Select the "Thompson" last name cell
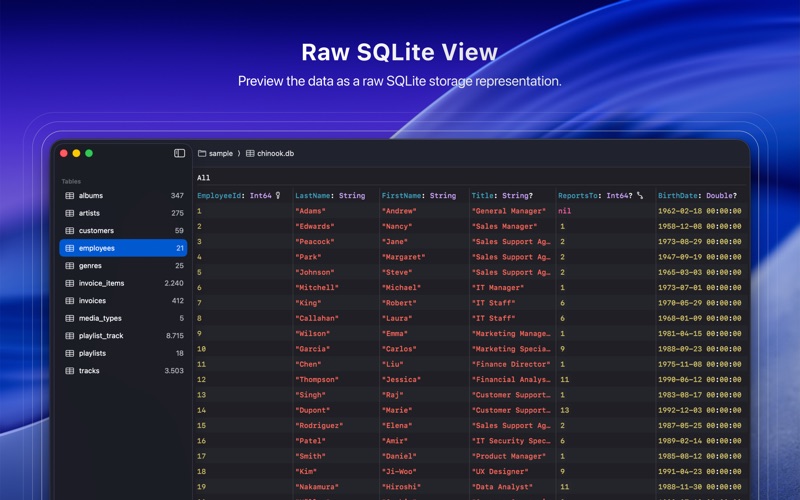 click(317, 379)
